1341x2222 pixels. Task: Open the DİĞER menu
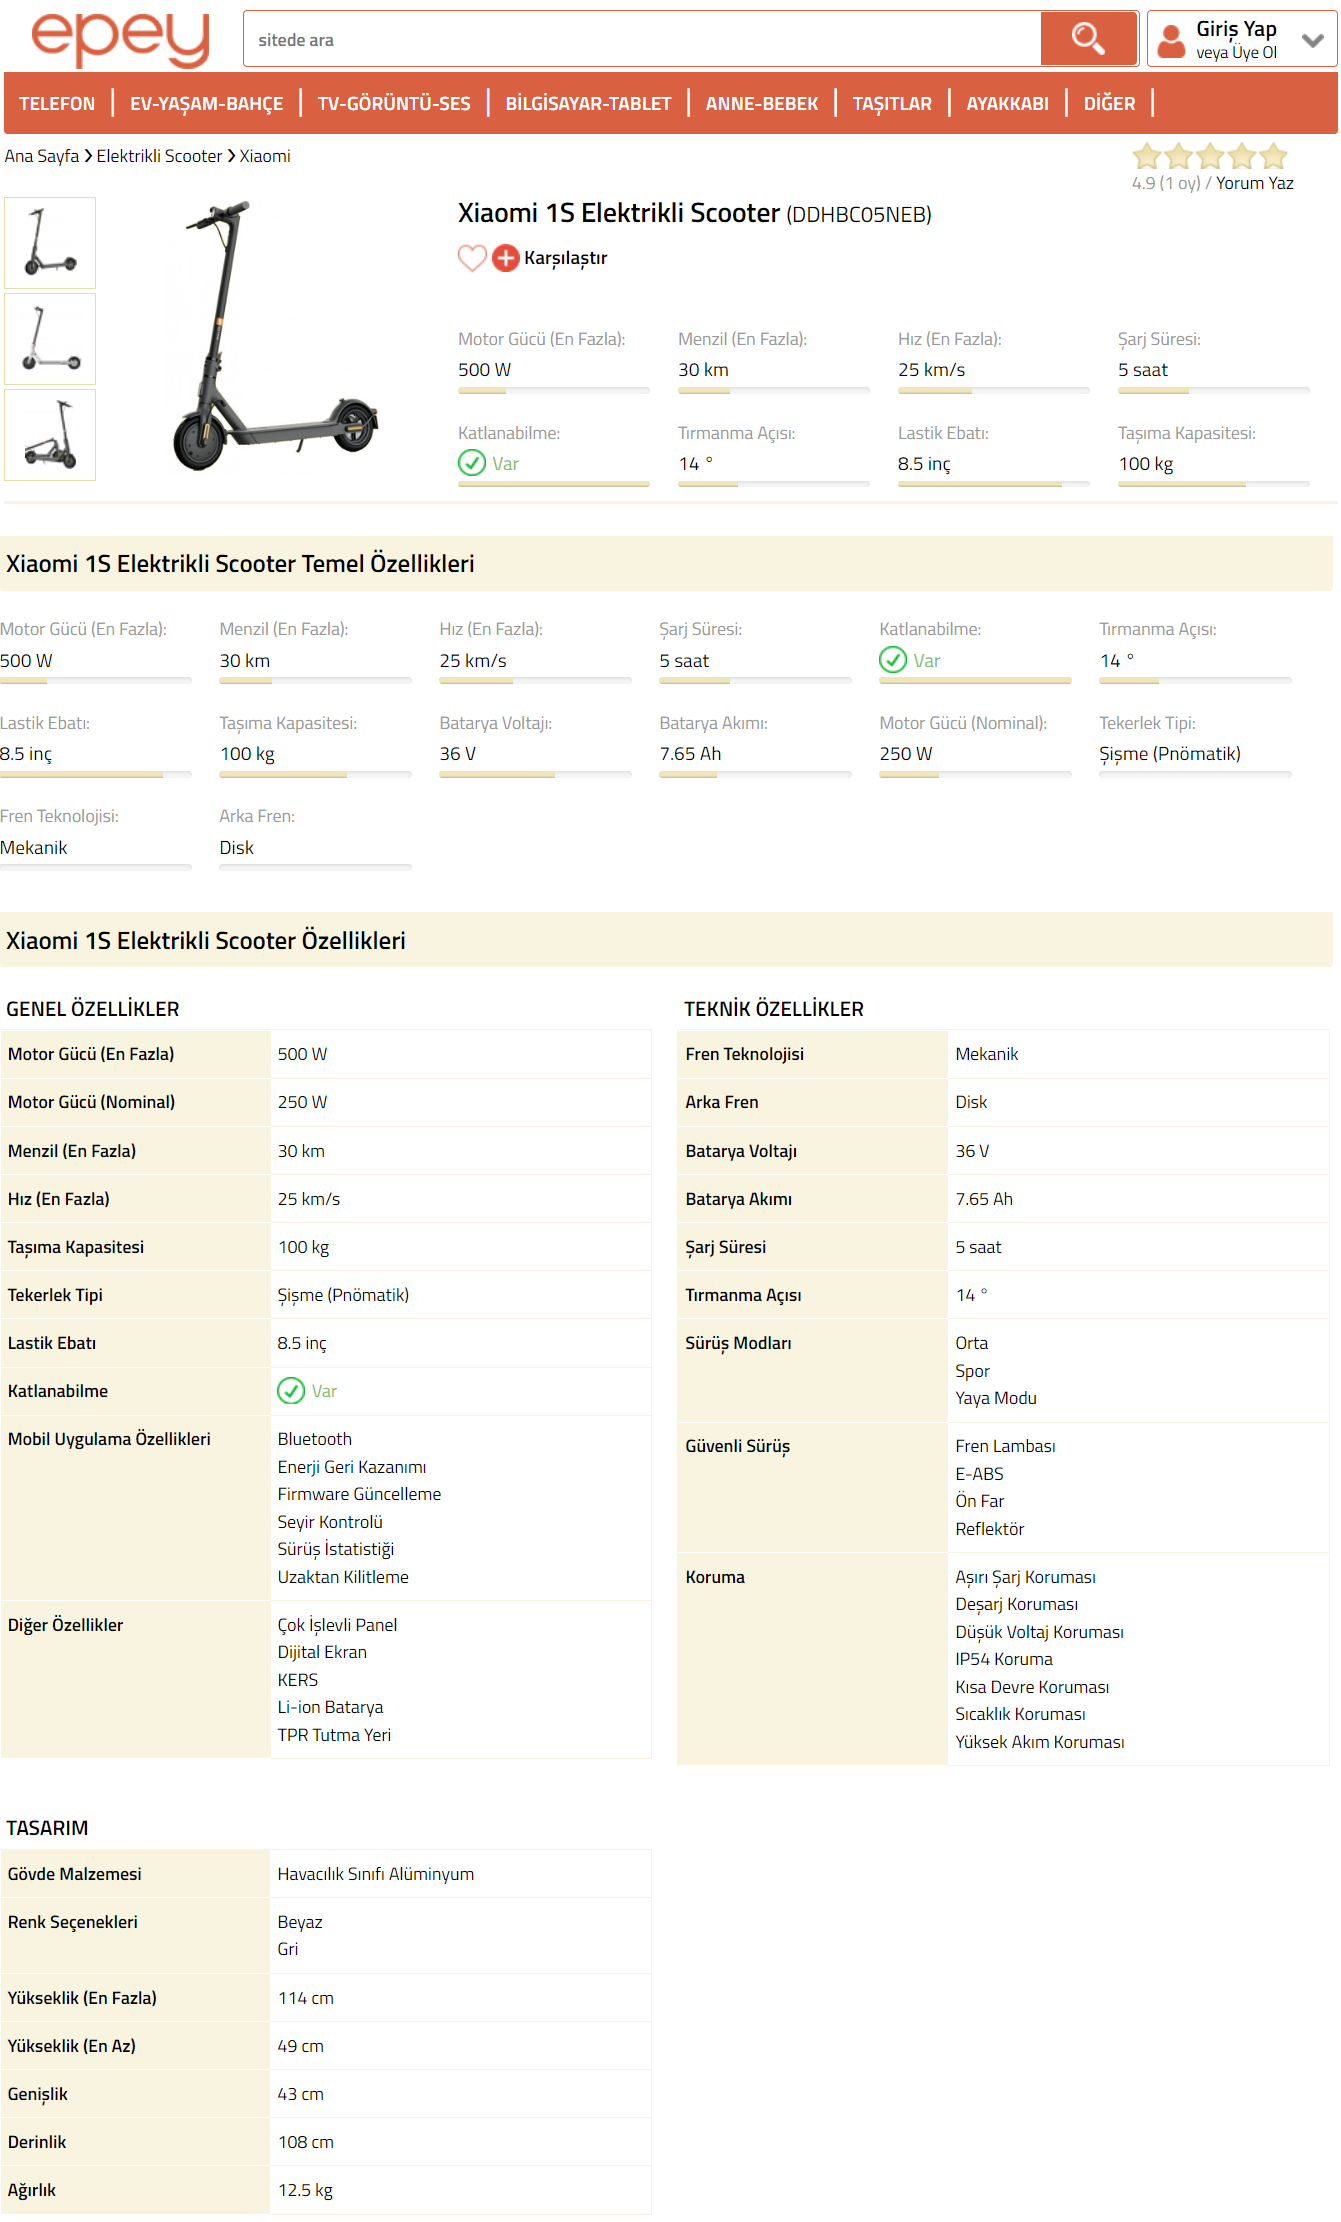tap(1109, 103)
